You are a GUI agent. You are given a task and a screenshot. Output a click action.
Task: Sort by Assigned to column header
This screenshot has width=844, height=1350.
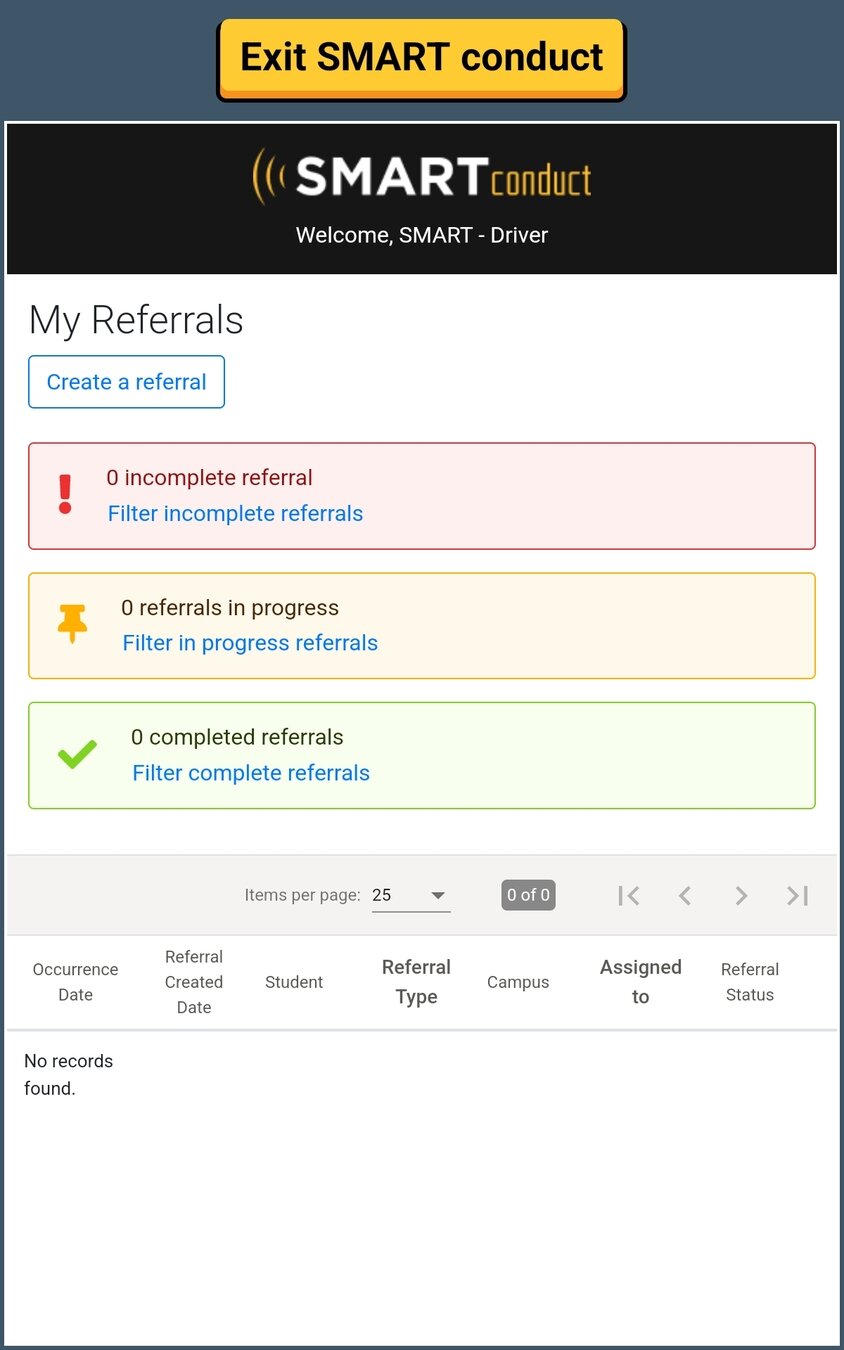tap(641, 982)
